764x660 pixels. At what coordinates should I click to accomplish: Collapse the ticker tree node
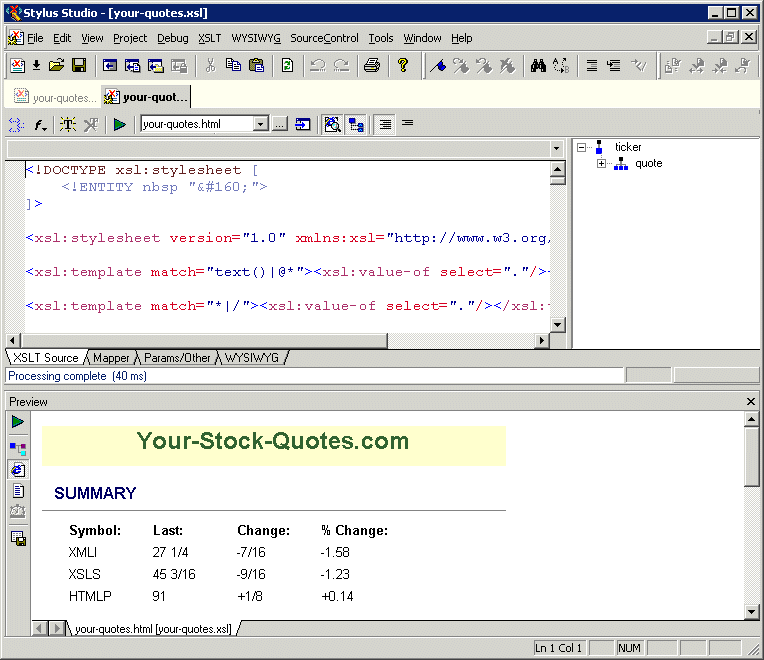click(582, 148)
